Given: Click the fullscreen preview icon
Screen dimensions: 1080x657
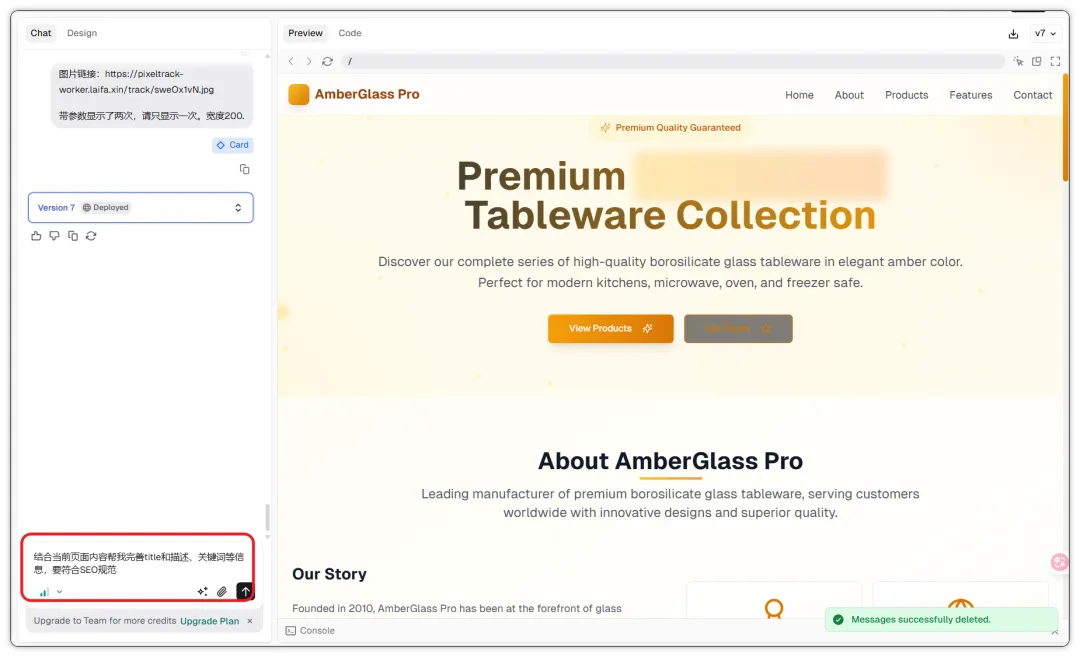Looking at the screenshot, I should coord(1055,61).
